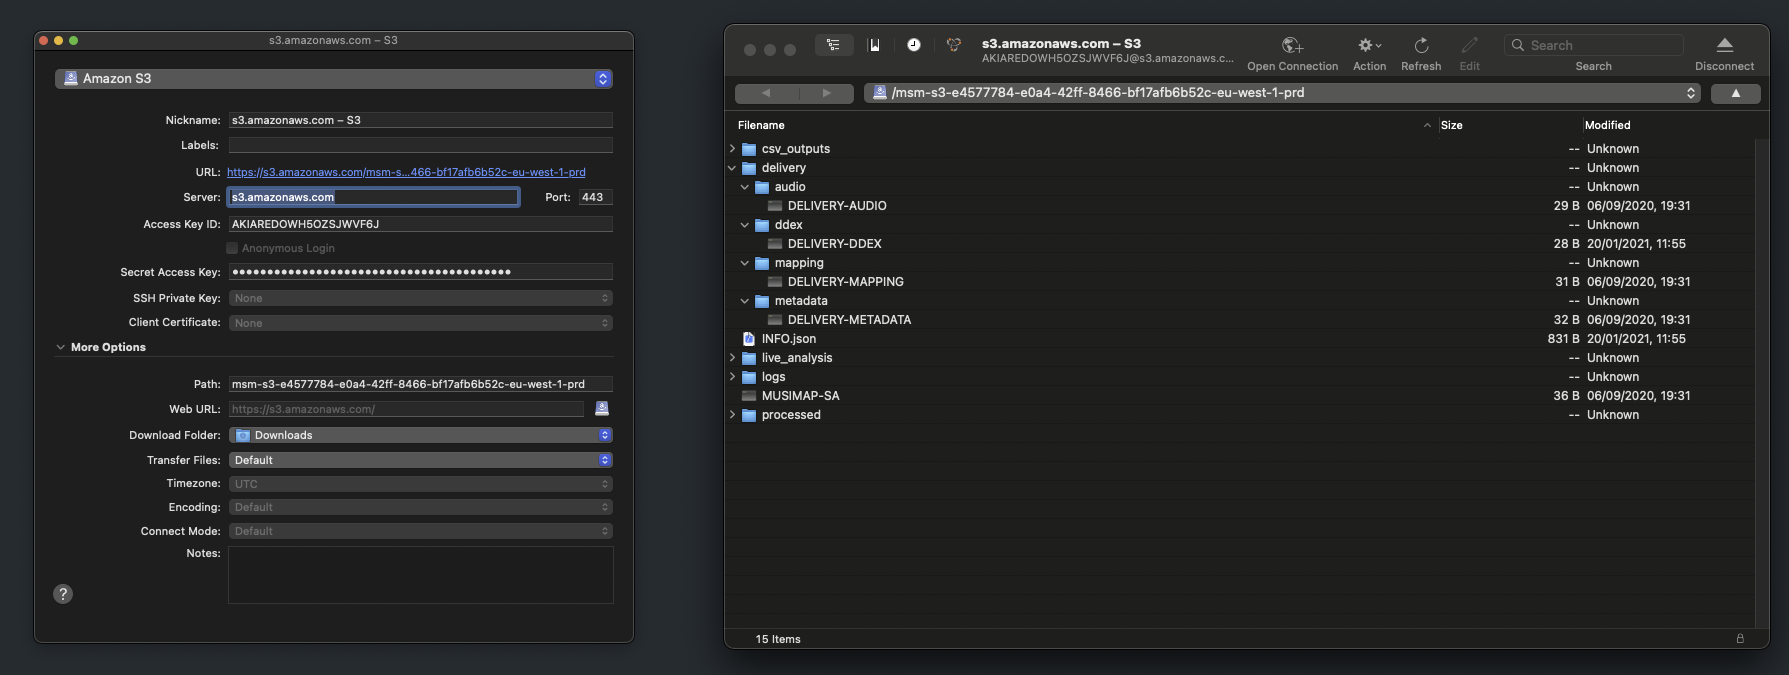The width and height of the screenshot is (1789, 675).
Task: Collapse the delivery folder
Action: [x=732, y=168]
